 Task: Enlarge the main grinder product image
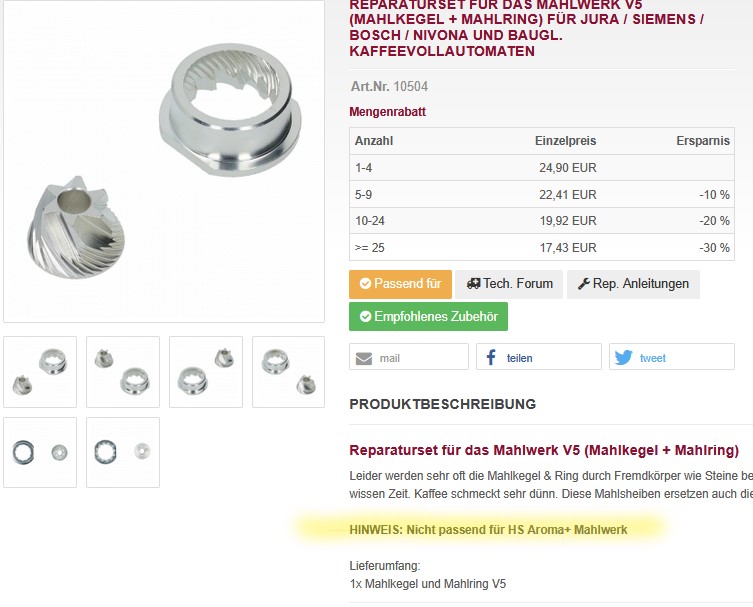[x=164, y=161]
